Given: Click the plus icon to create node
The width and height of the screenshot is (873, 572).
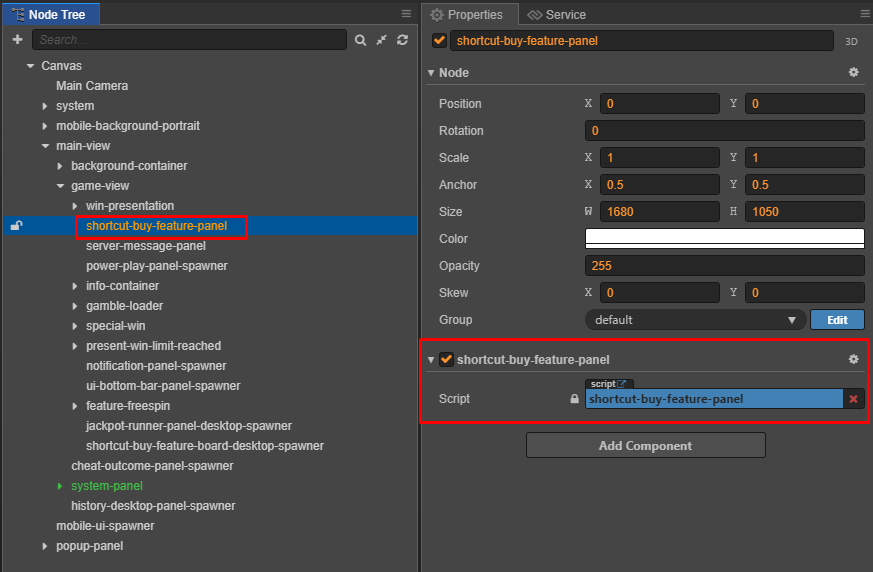Looking at the screenshot, I should (x=18, y=40).
